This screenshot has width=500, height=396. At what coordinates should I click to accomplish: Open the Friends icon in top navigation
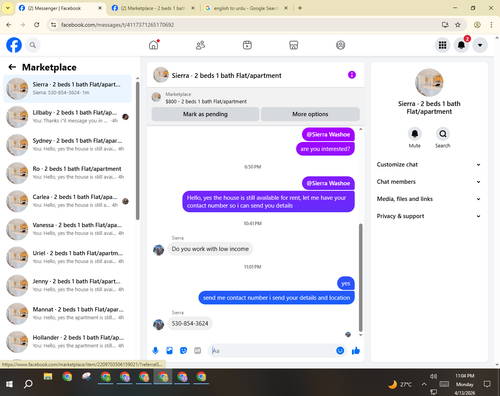200,45
